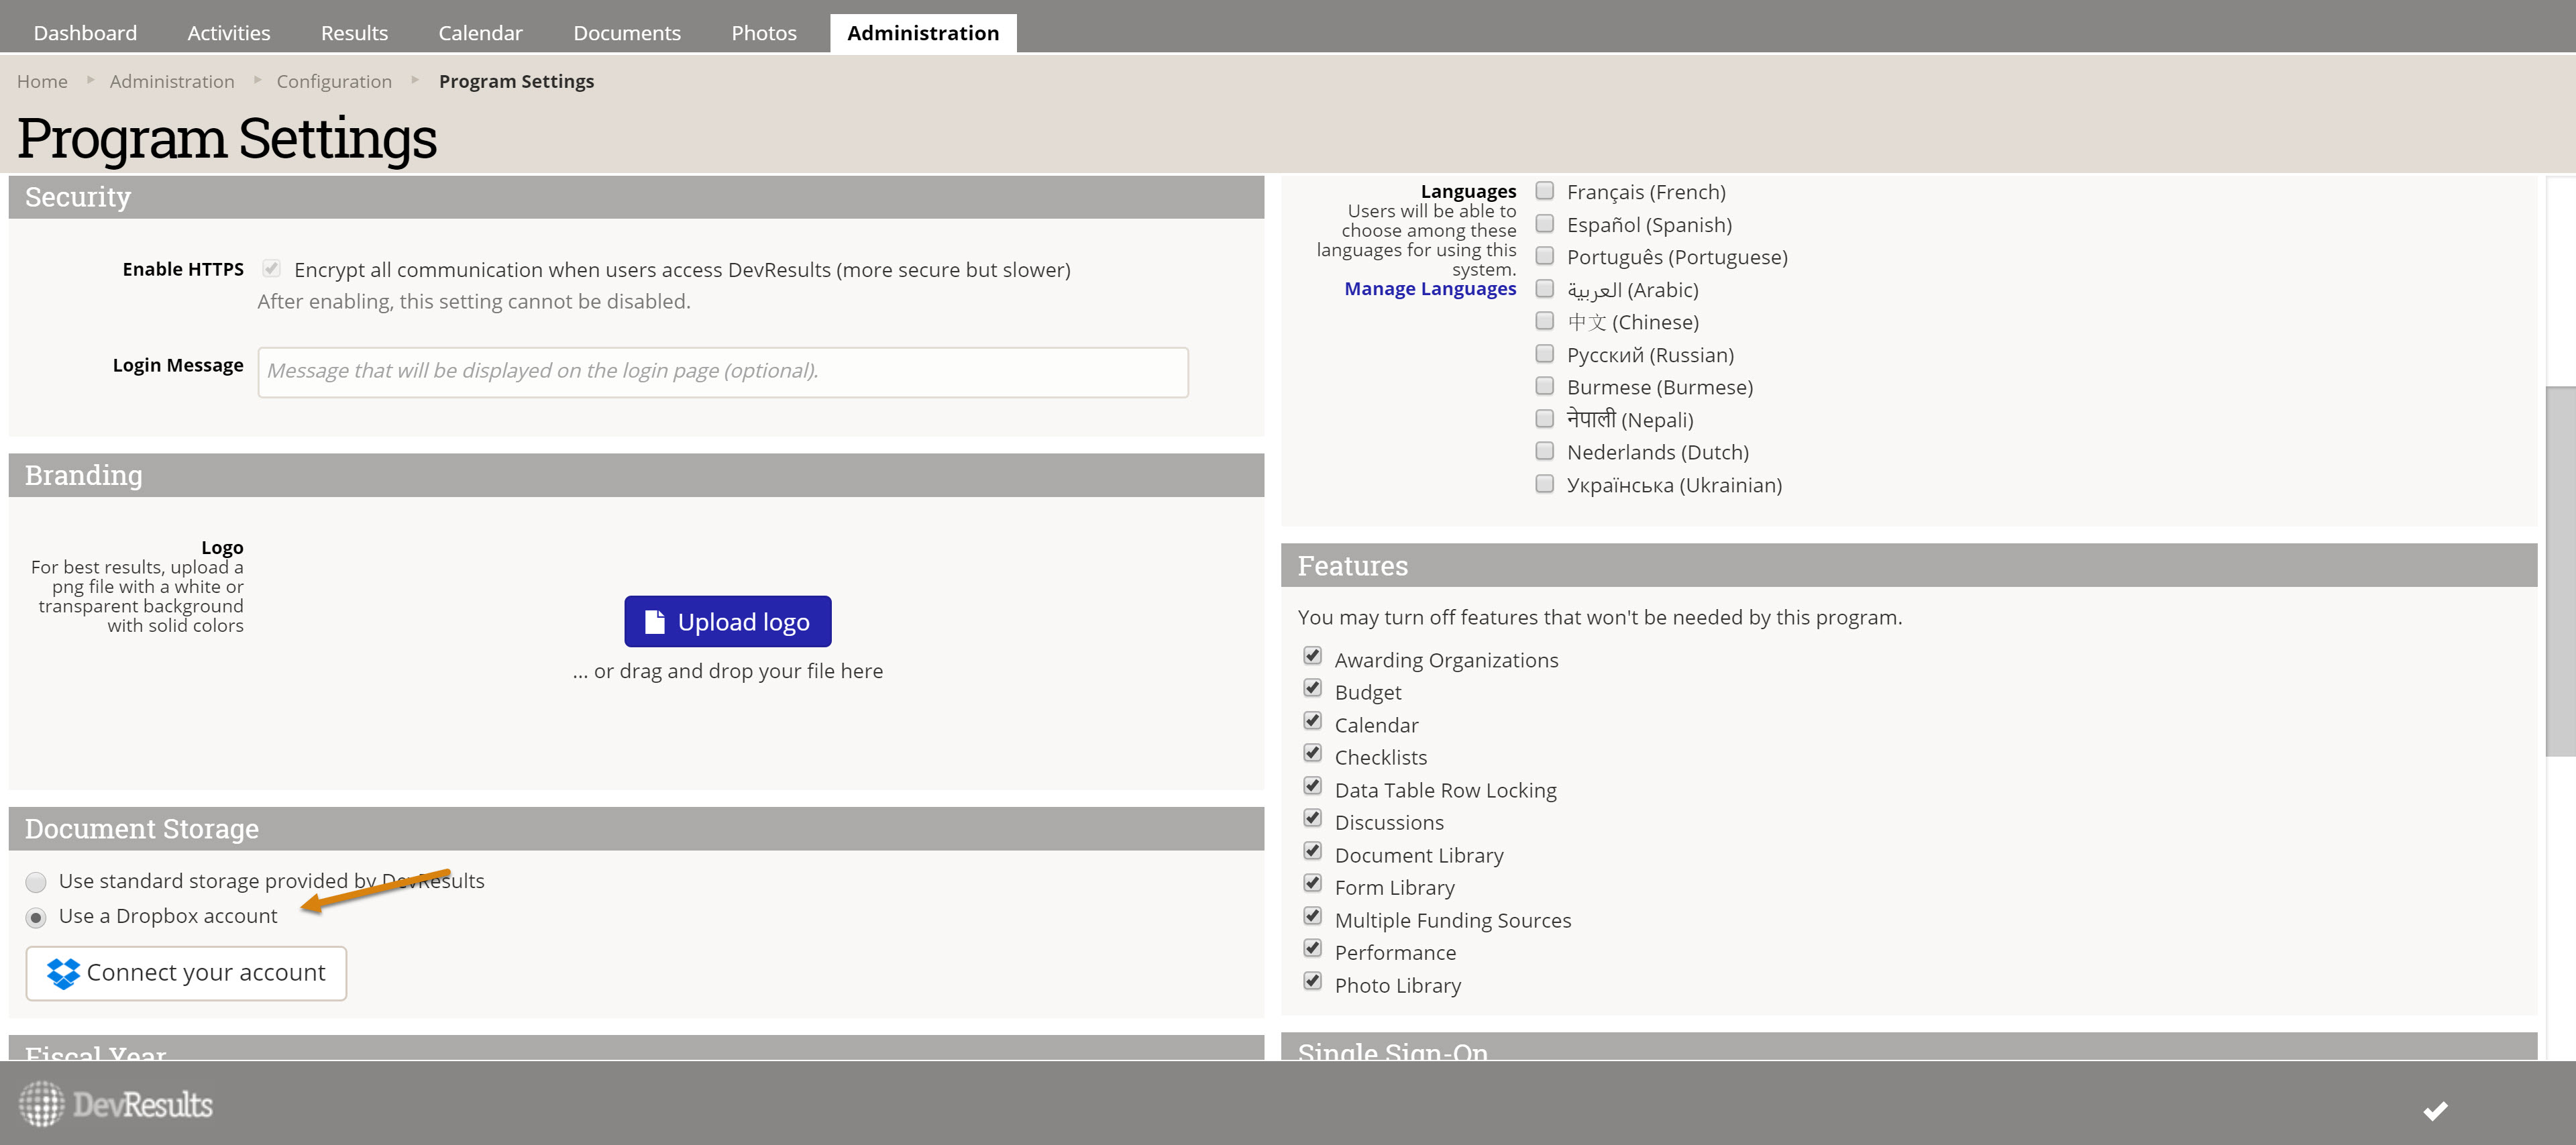Enable the Français (French) language checkbox
The height and width of the screenshot is (1145, 2576).
[x=1544, y=191]
